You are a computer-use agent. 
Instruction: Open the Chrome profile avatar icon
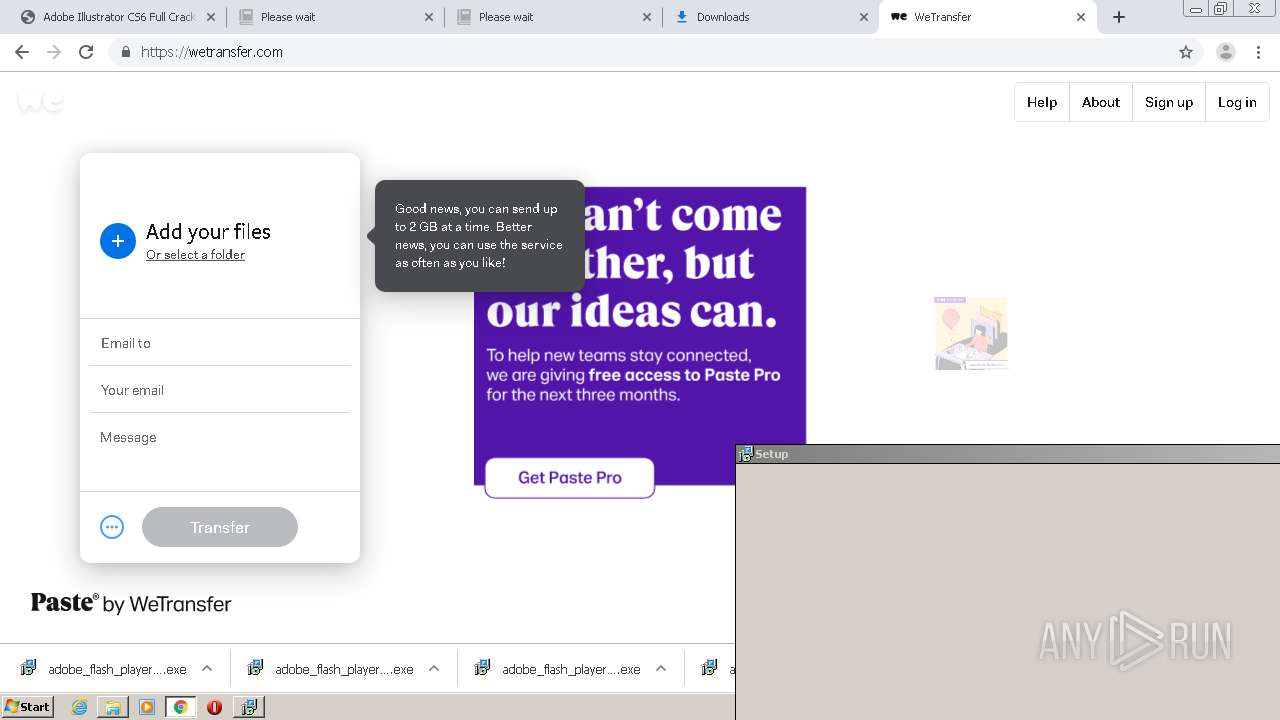(x=1226, y=52)
